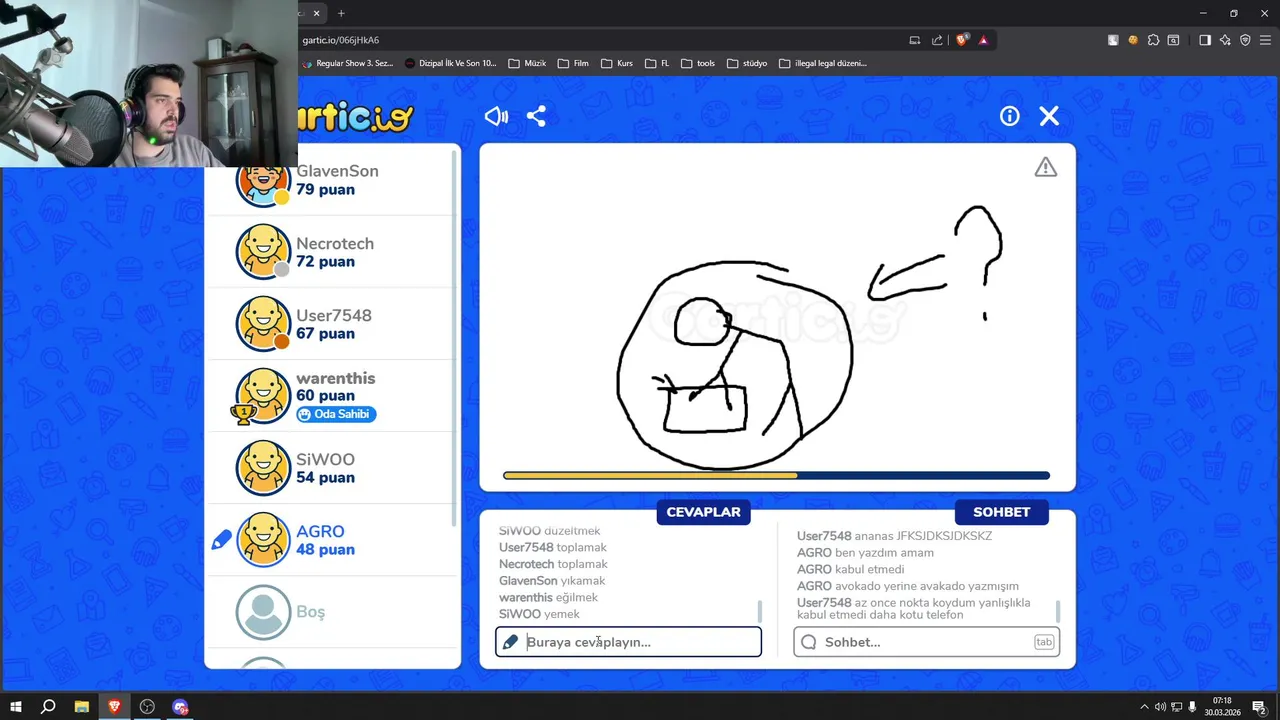
Task: Click the Gartic.io logo
Action: 355,118
